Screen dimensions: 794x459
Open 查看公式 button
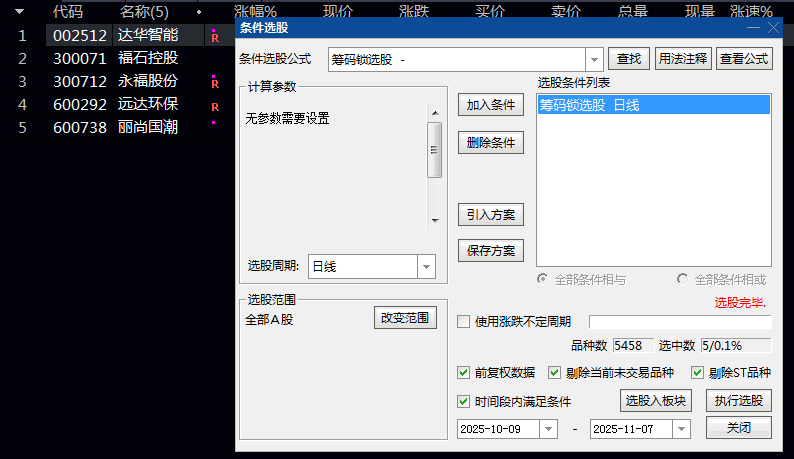[x=744, y=59]
